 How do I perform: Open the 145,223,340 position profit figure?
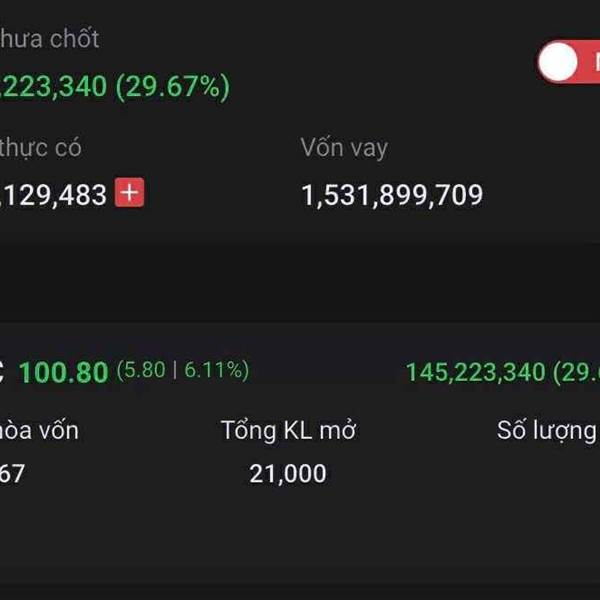(476, 372)
